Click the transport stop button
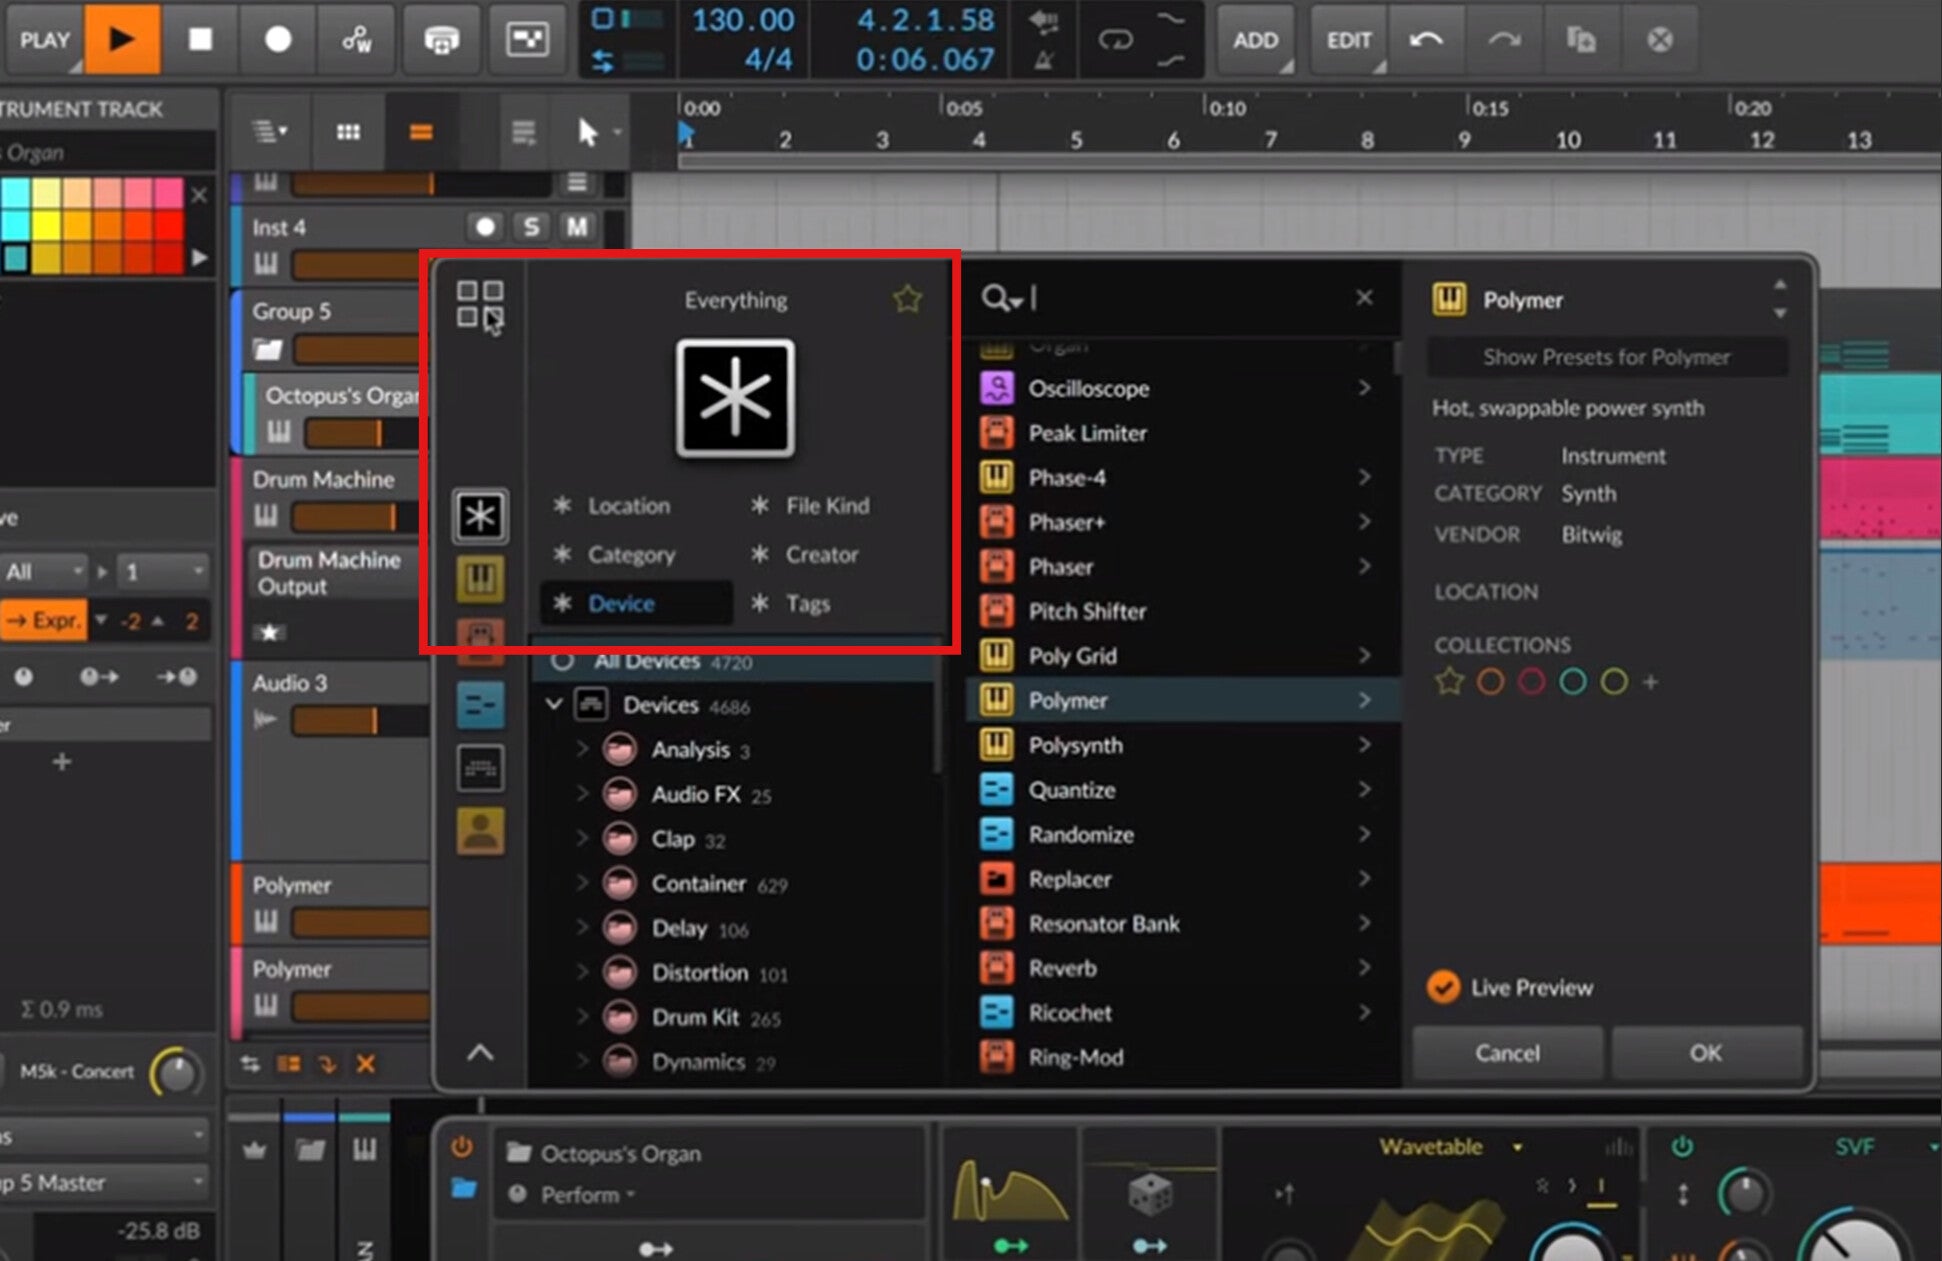Image resolution: width=1942 pixels, height=1261 pixels. coord(200,39)
